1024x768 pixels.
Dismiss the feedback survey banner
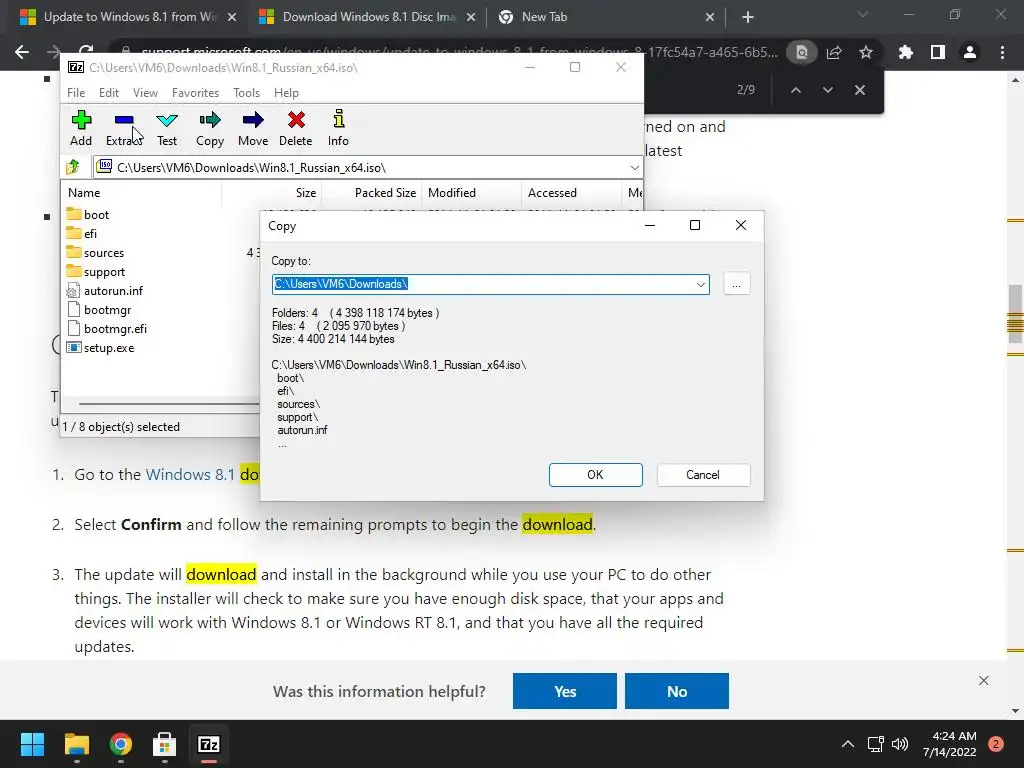point(984,680)
